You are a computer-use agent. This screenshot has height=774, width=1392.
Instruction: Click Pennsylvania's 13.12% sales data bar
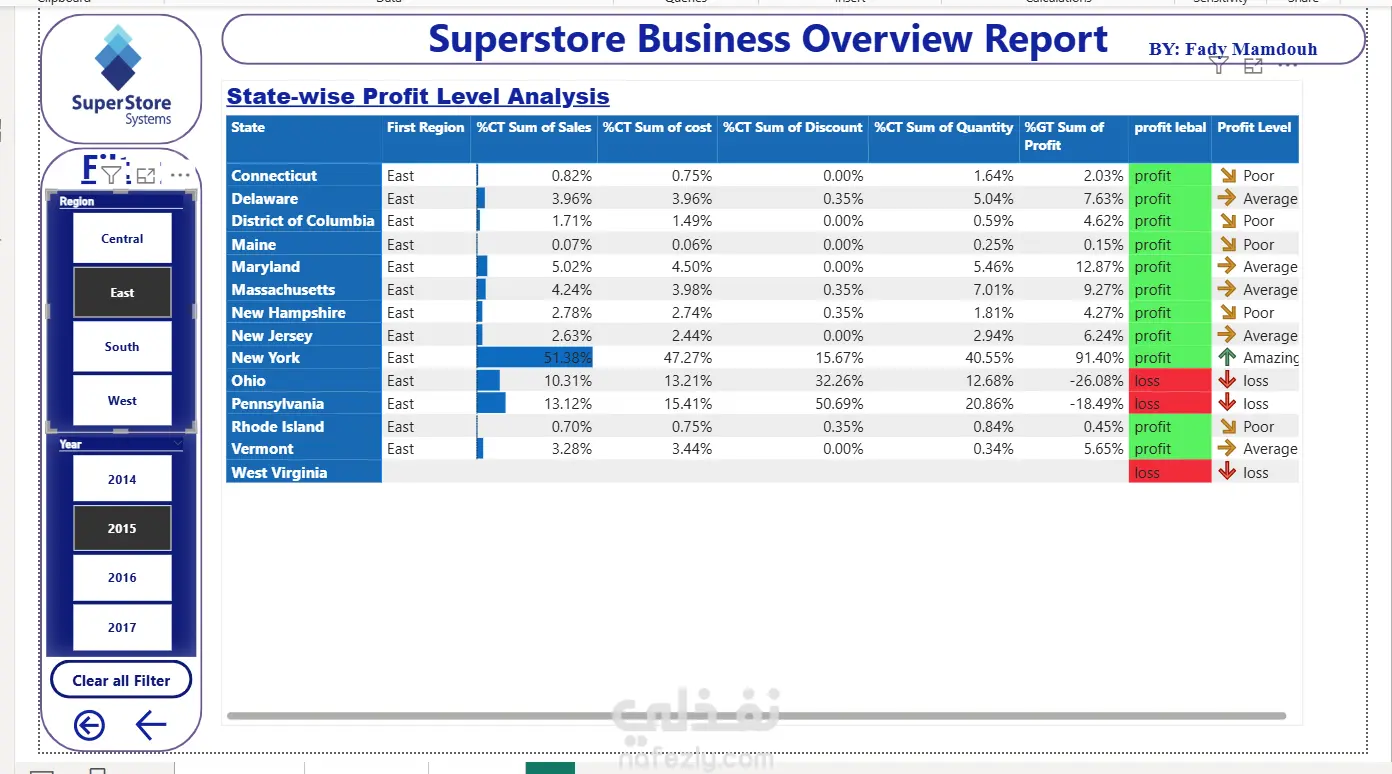coord(491,403)
